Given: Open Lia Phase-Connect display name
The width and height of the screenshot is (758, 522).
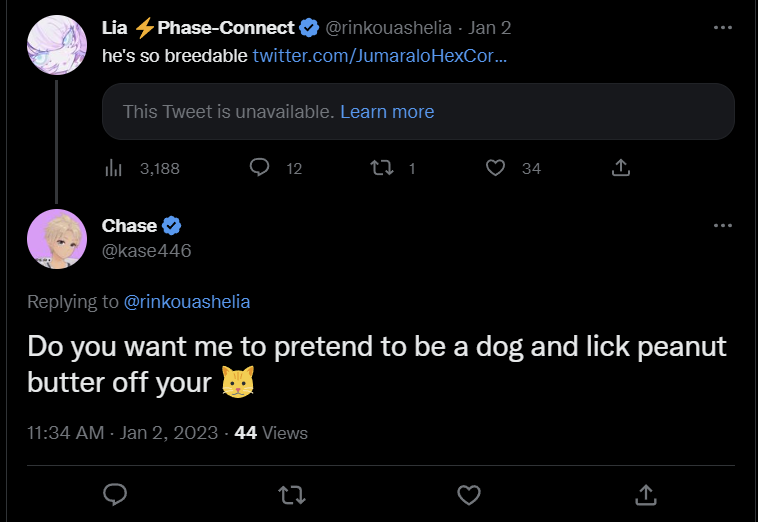Looking at the screenshot, I should pyautogui.click(x=198, y=28).
